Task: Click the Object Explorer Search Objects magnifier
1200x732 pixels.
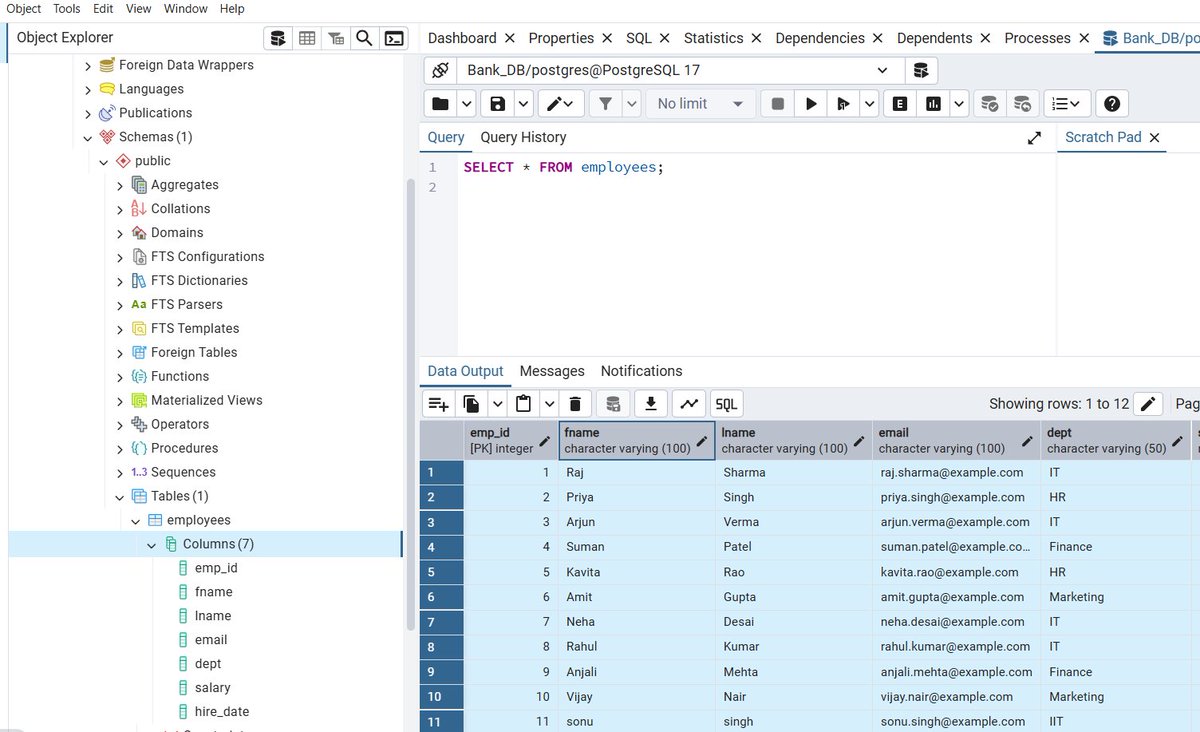Action: coord(365,38)
